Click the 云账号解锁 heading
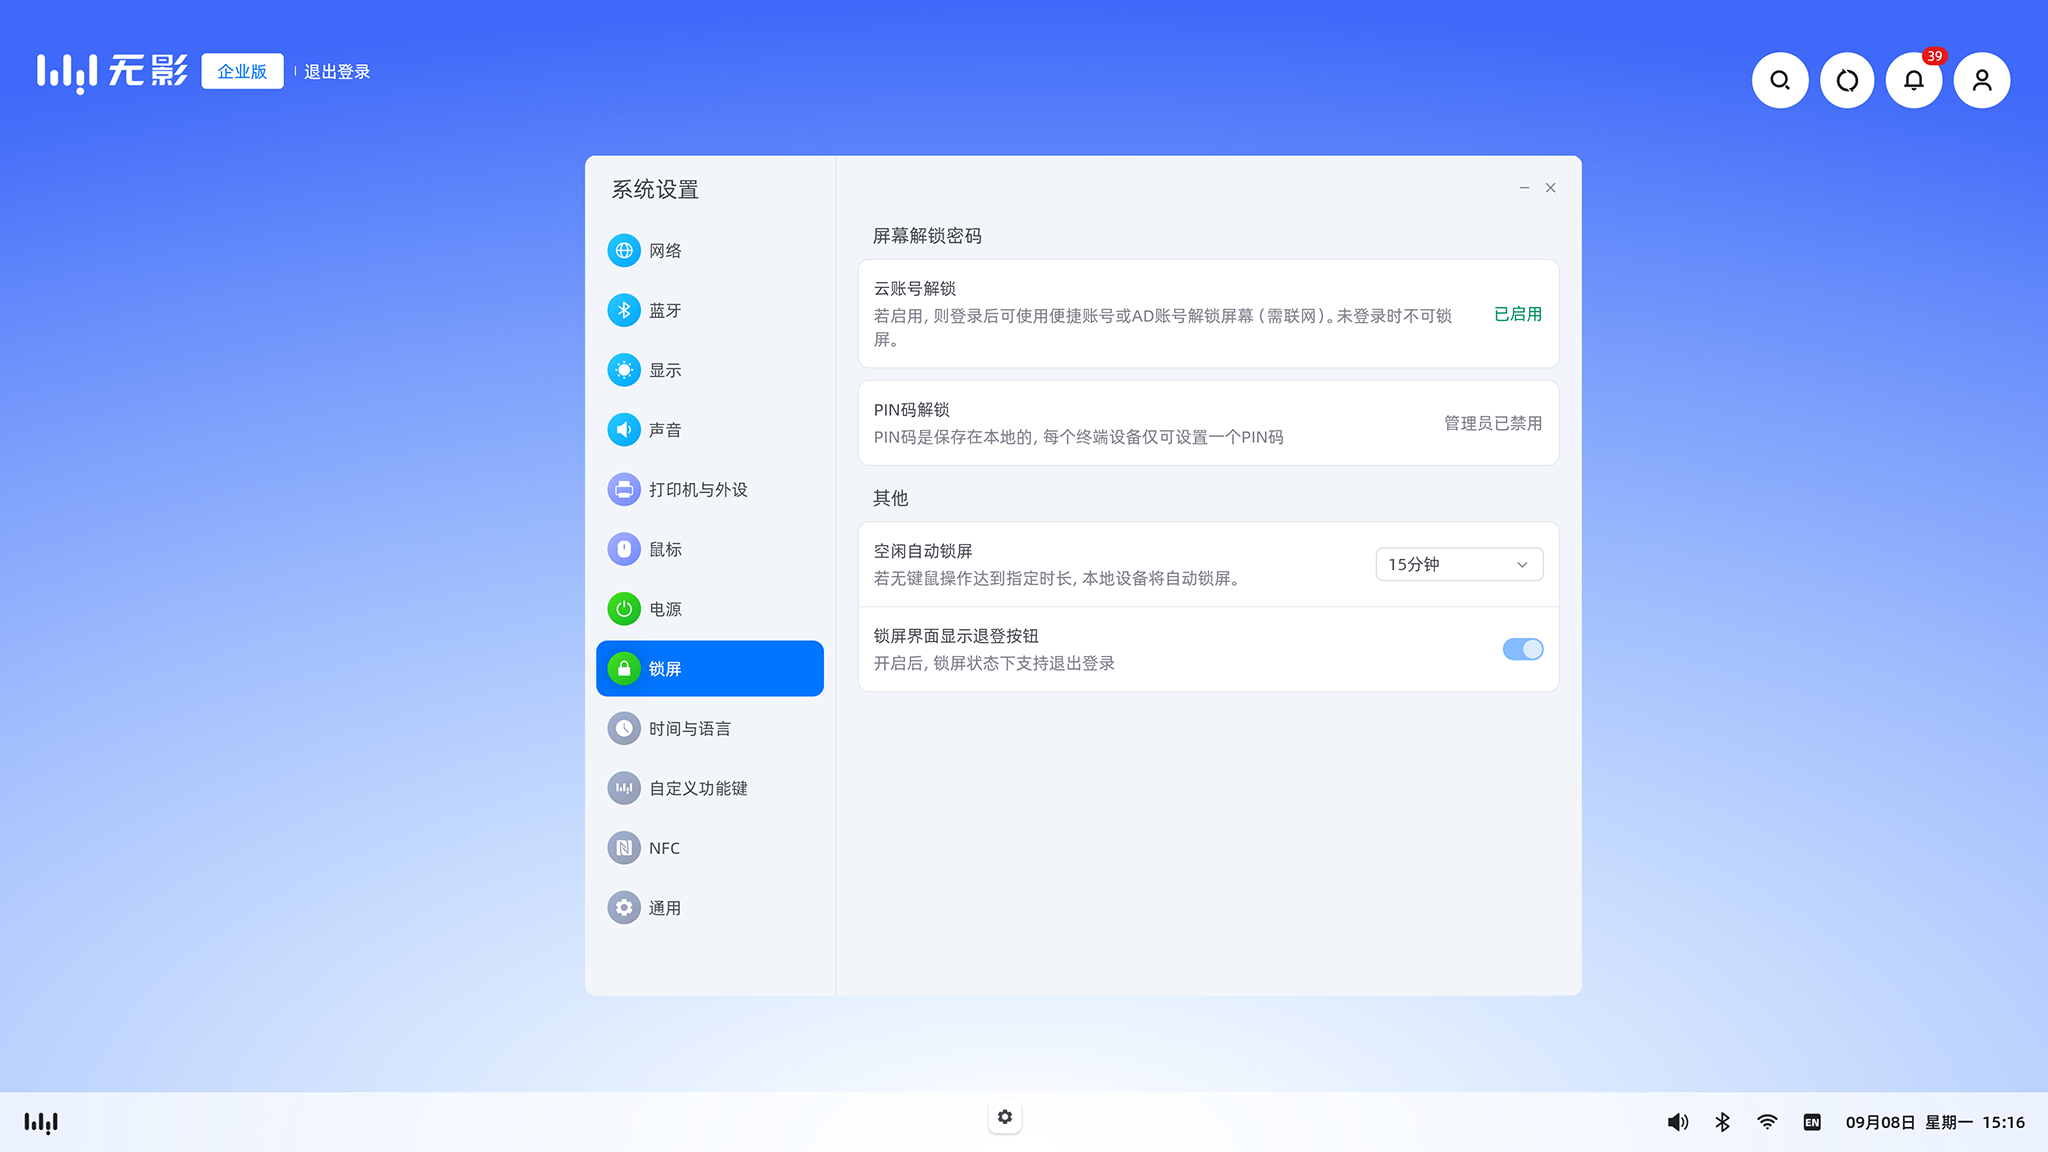 (914, 289)
